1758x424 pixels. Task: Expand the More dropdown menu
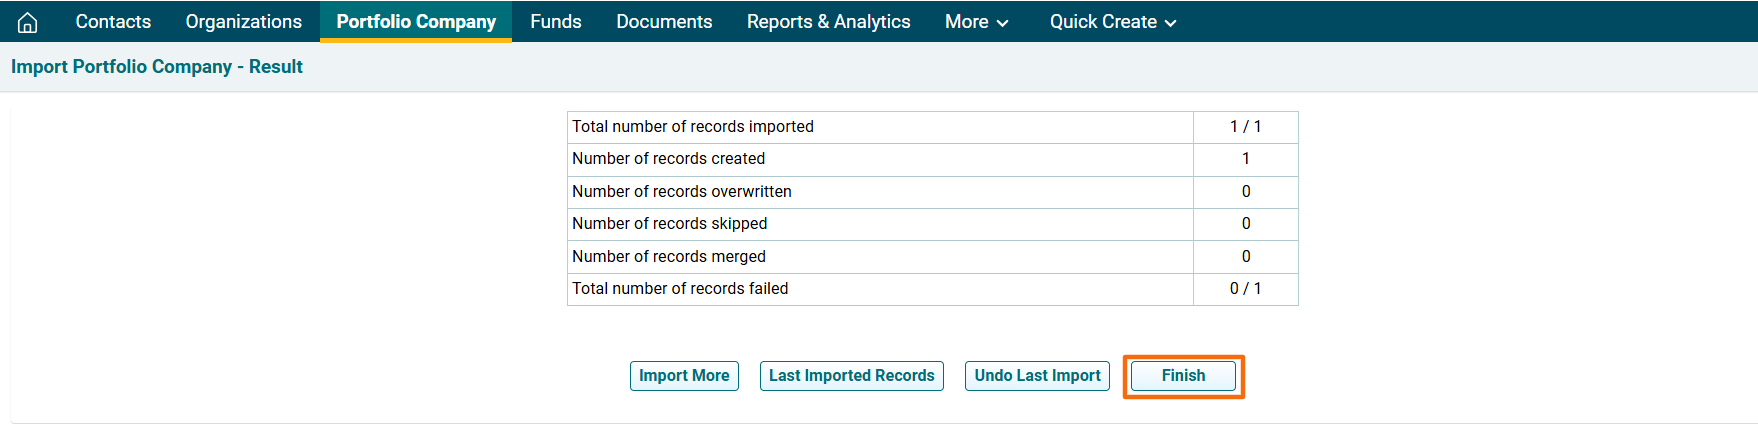click(x=976, y=22)
